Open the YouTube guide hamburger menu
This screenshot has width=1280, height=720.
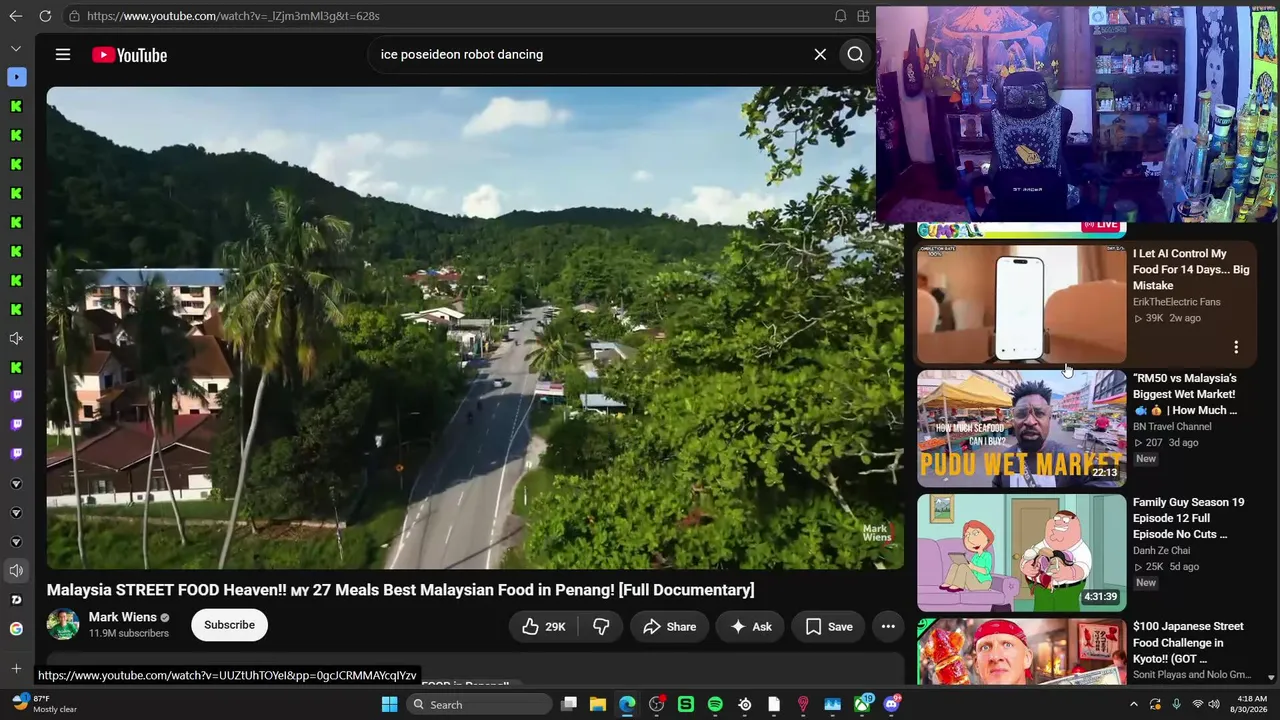pos(63,55)
